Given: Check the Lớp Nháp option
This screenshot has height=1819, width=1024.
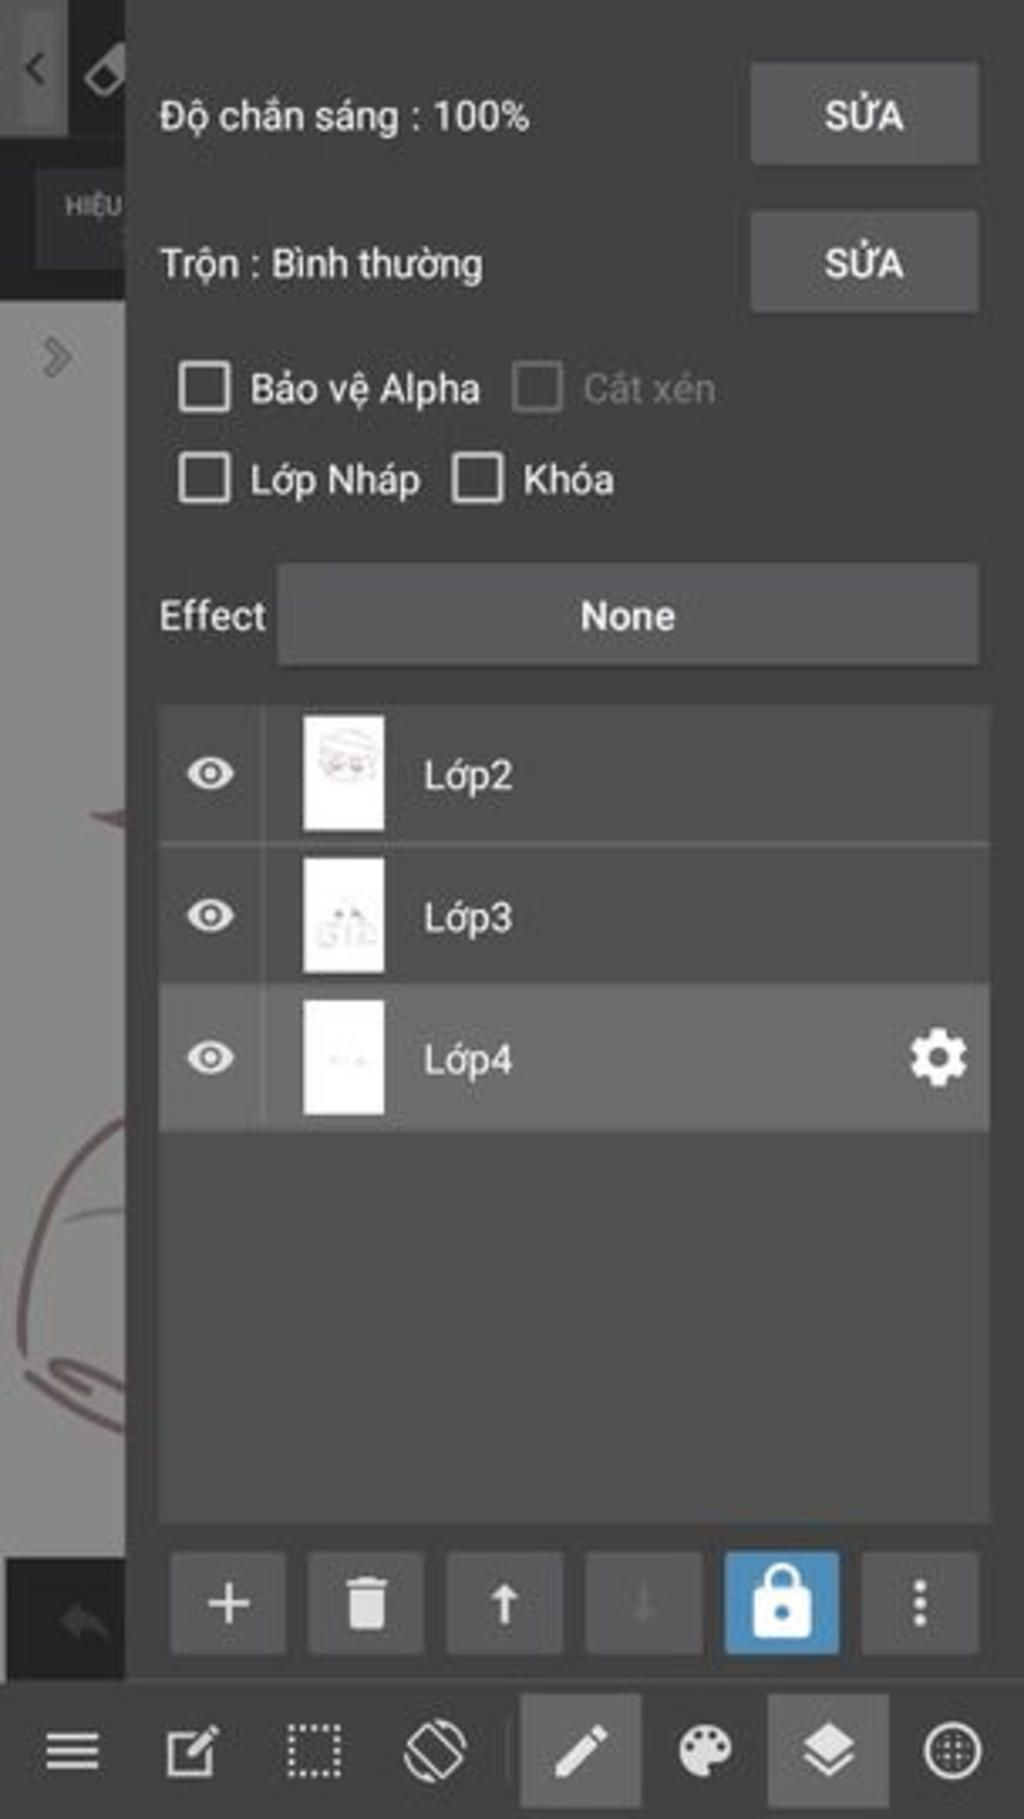Looking at the screenshot, I should coord(204,478).
